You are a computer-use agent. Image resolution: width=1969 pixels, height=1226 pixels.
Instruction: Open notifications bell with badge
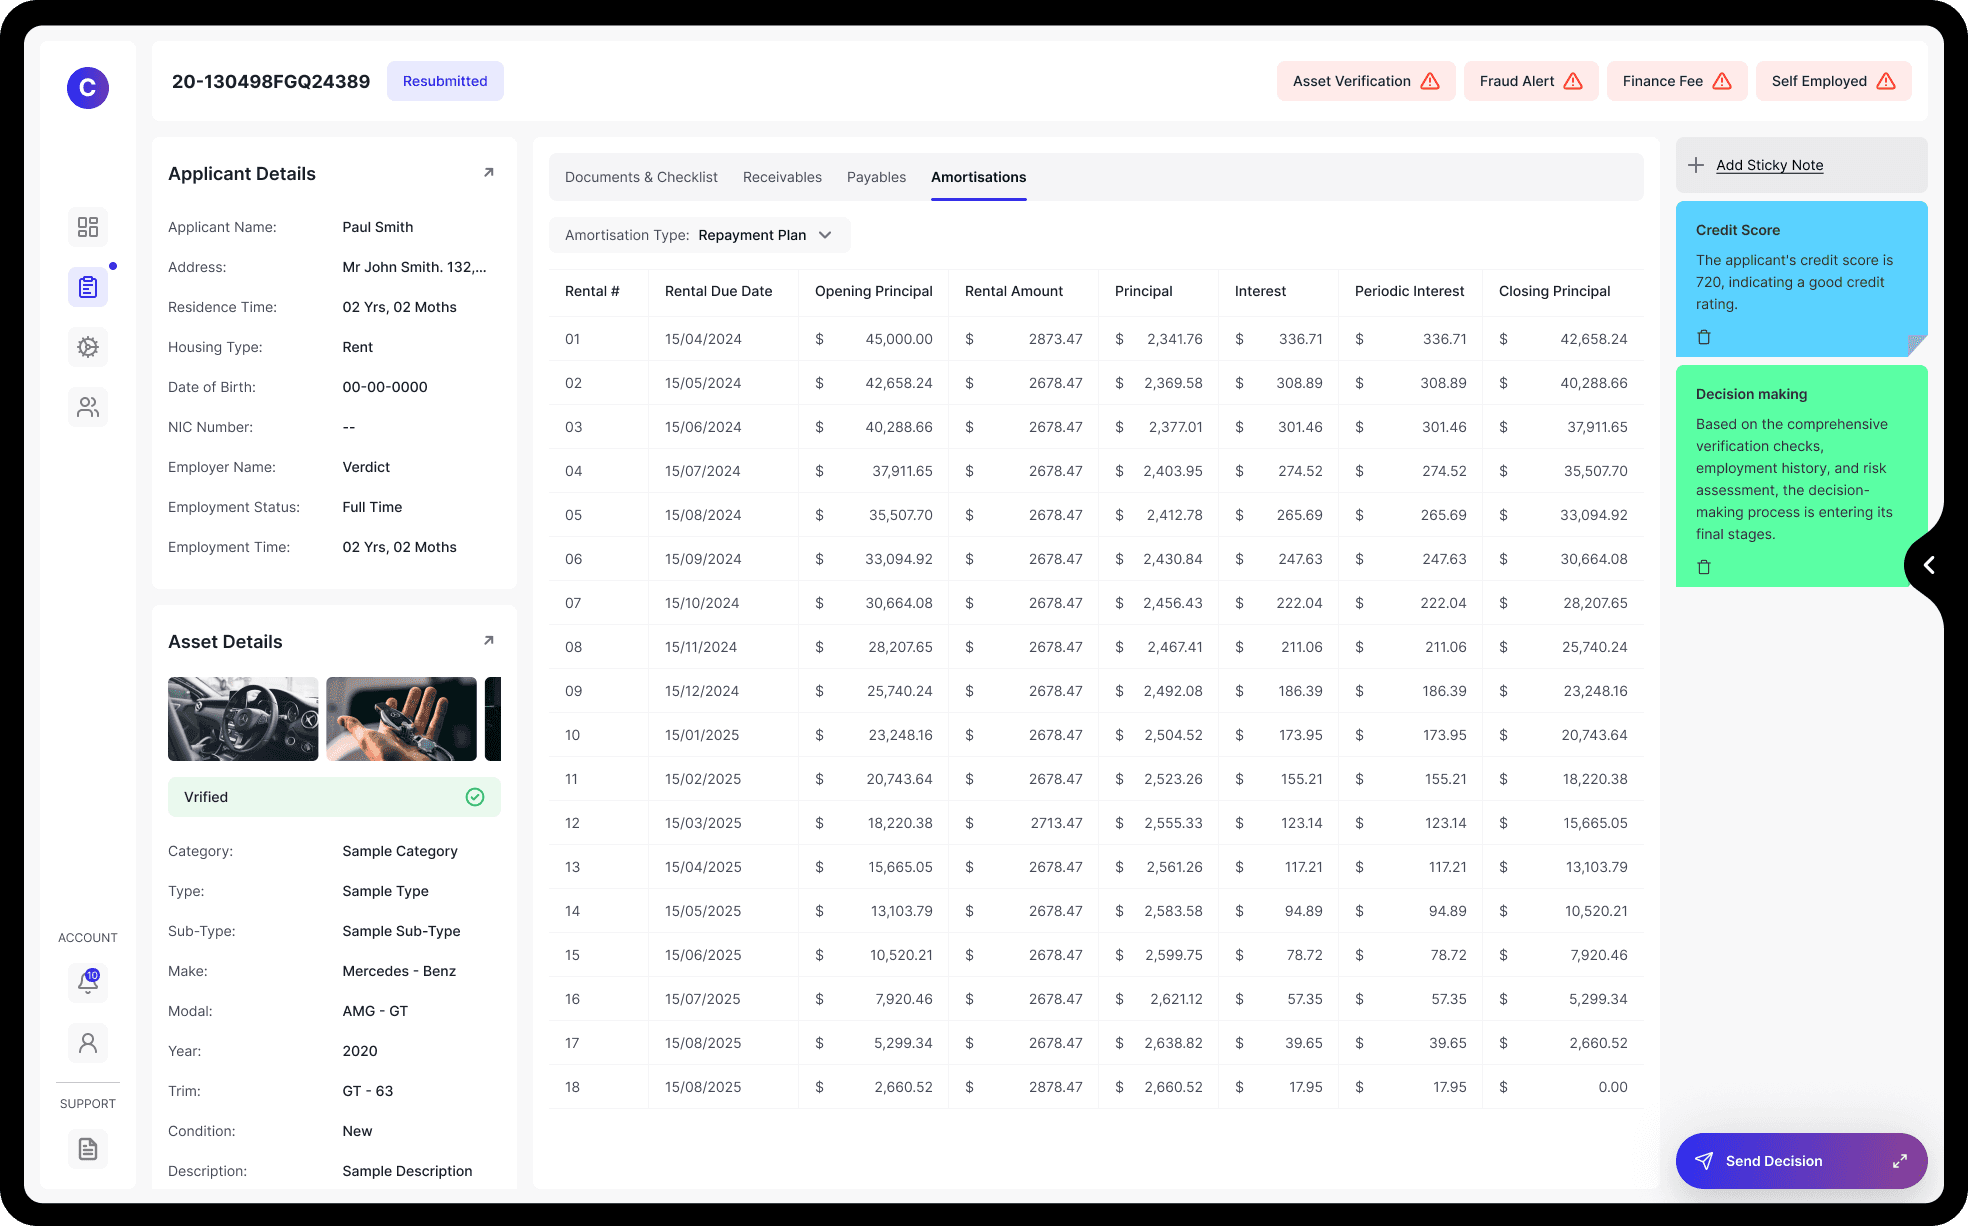pyautogui.click(x=88, y=983)
